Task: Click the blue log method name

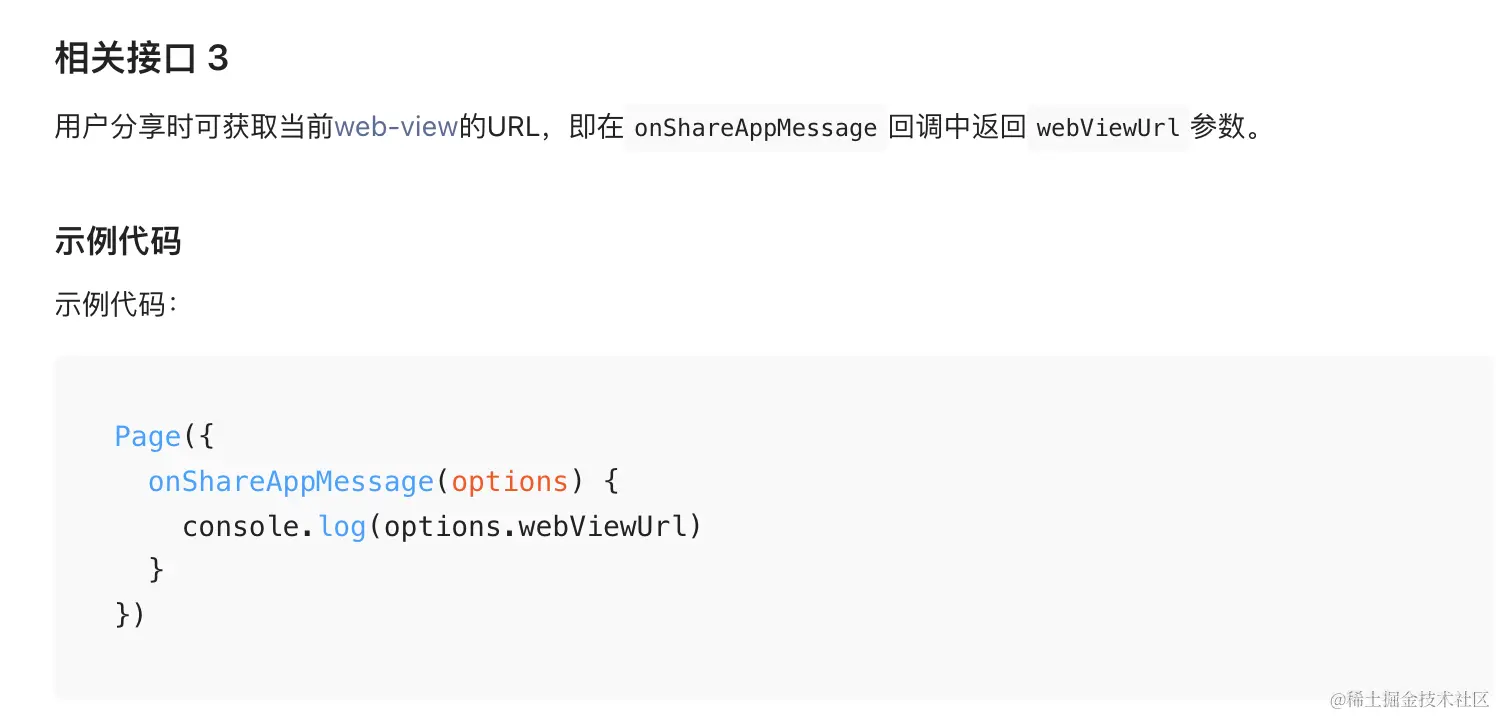Action: tap(342, 527)
